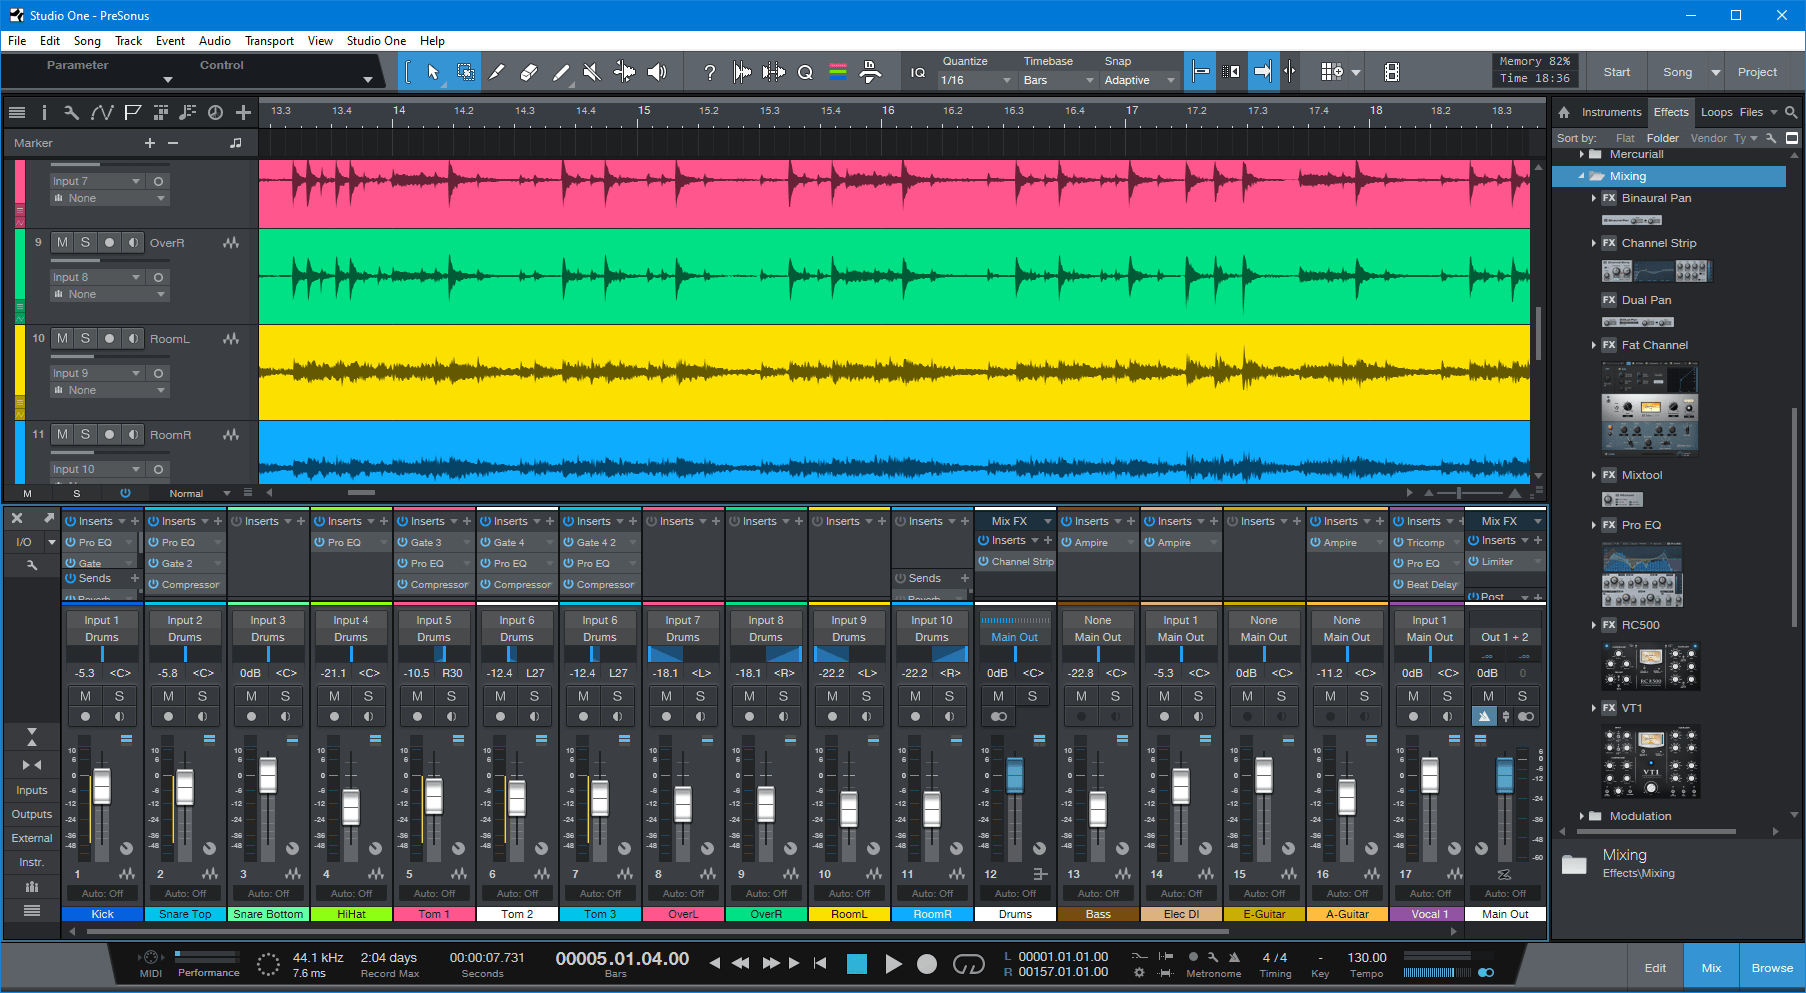Solo the RoomL track
The height and width of the screenshot is (993, 1806).
click(85, 338)
